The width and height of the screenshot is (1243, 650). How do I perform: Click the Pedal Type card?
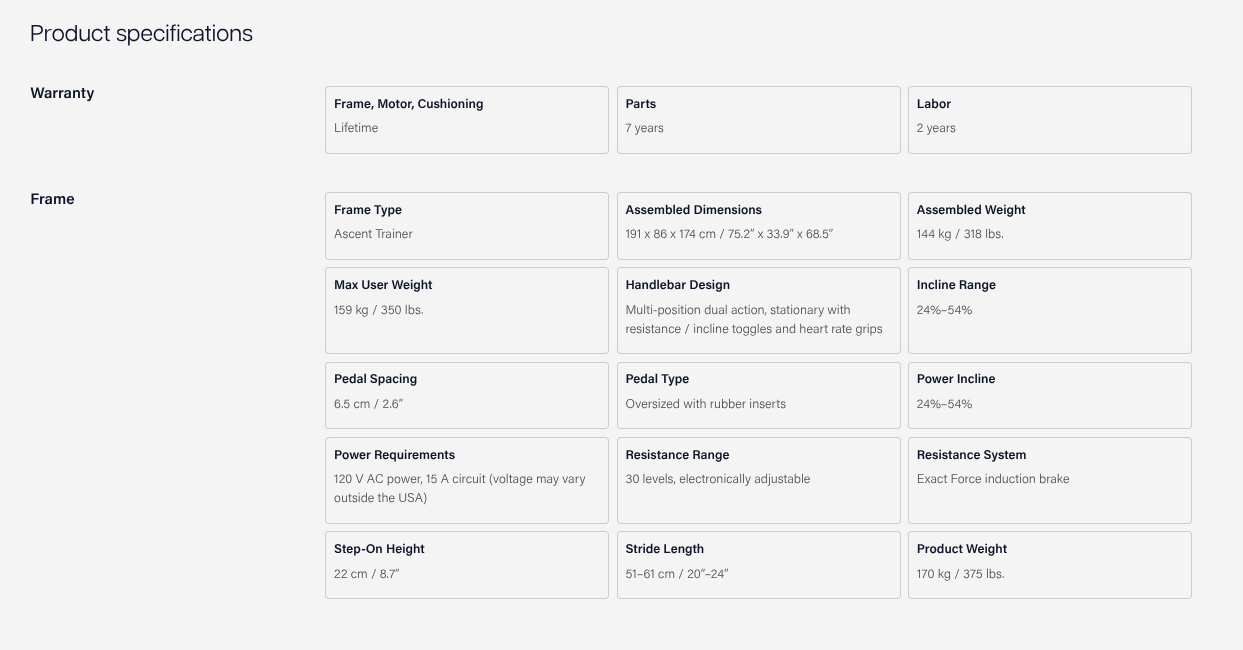pyautogui.click(x=758, y=395)
